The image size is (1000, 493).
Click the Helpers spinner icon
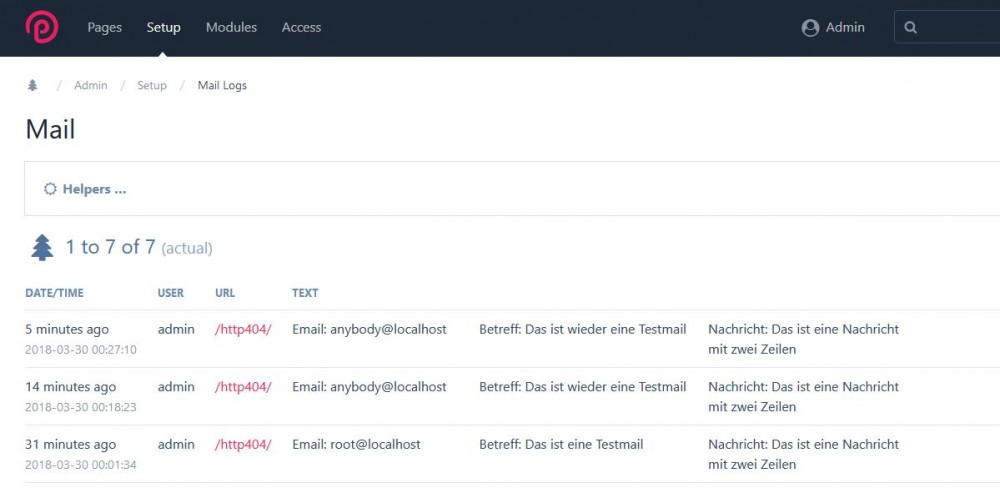(x=50, y=189)
